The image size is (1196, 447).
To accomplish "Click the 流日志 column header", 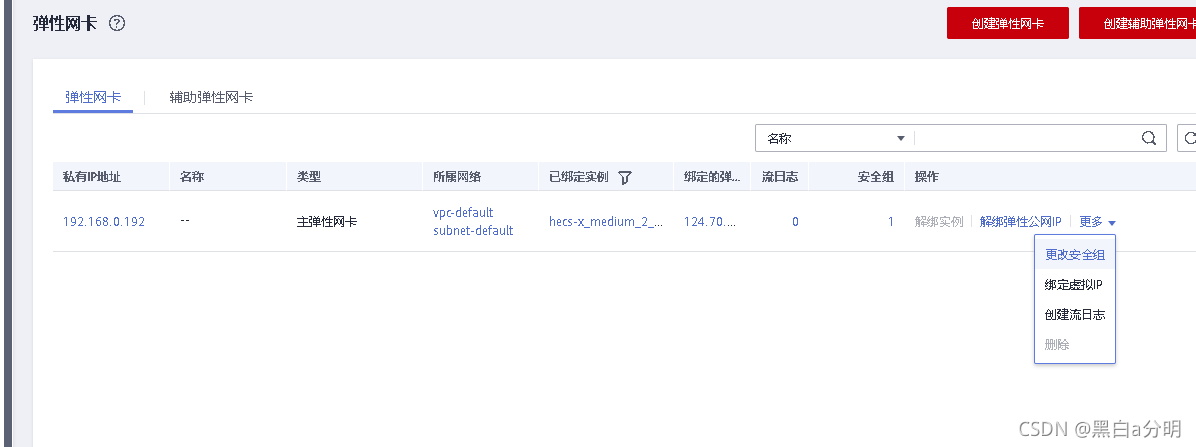I will 780,177.
